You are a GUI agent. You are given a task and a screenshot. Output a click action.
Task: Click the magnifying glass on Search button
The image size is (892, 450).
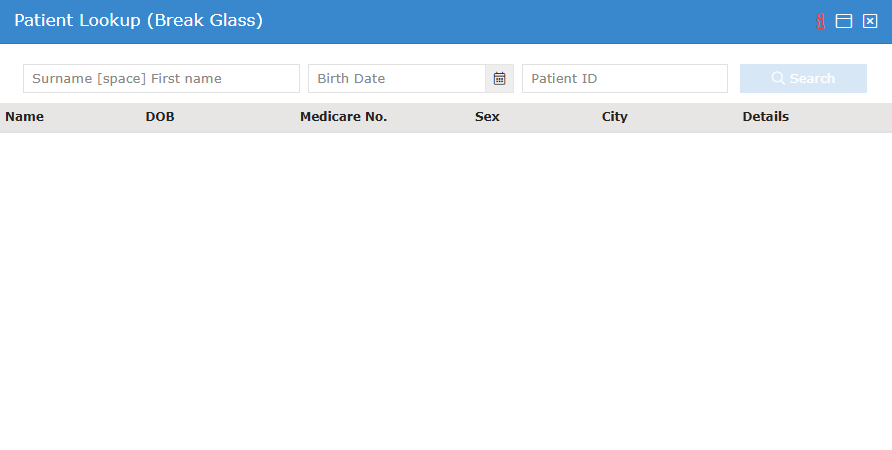pyautogui.click(x=778, y=79)
